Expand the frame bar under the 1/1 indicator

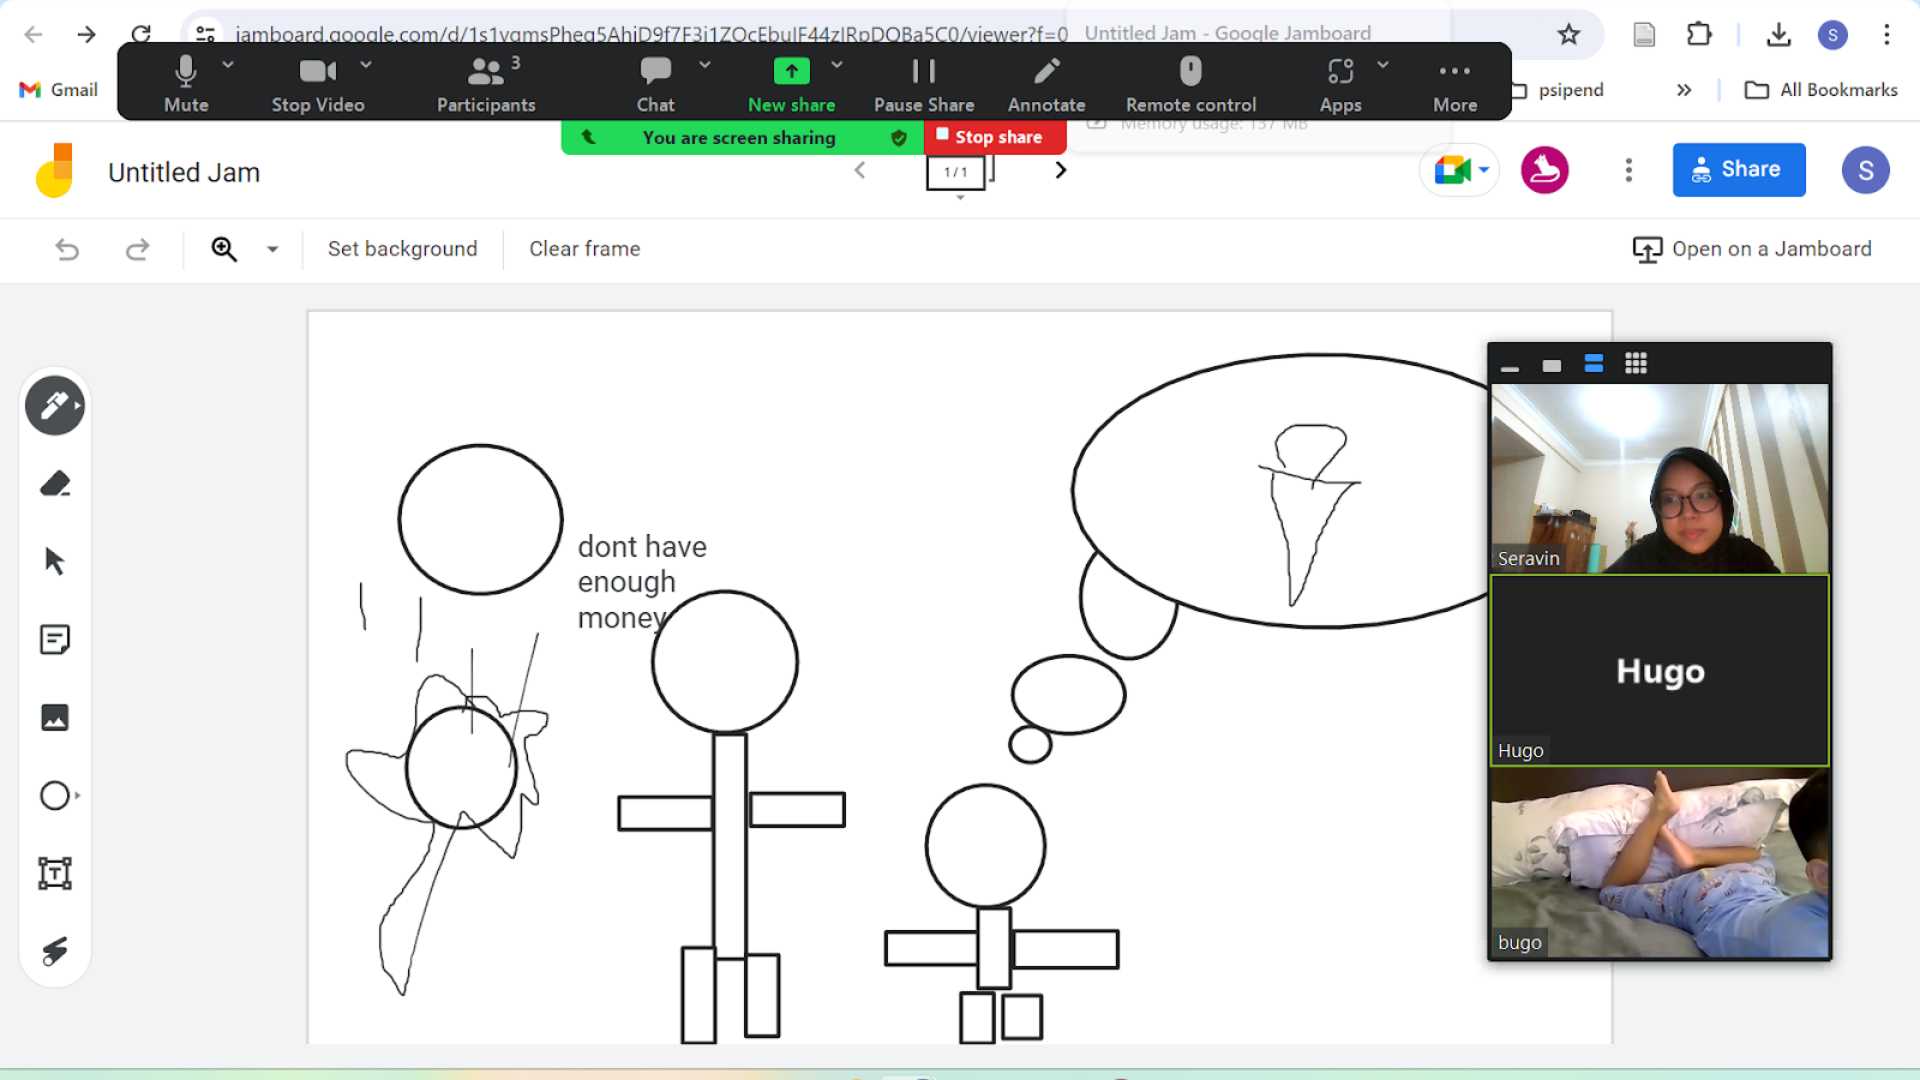click(960, 198)
